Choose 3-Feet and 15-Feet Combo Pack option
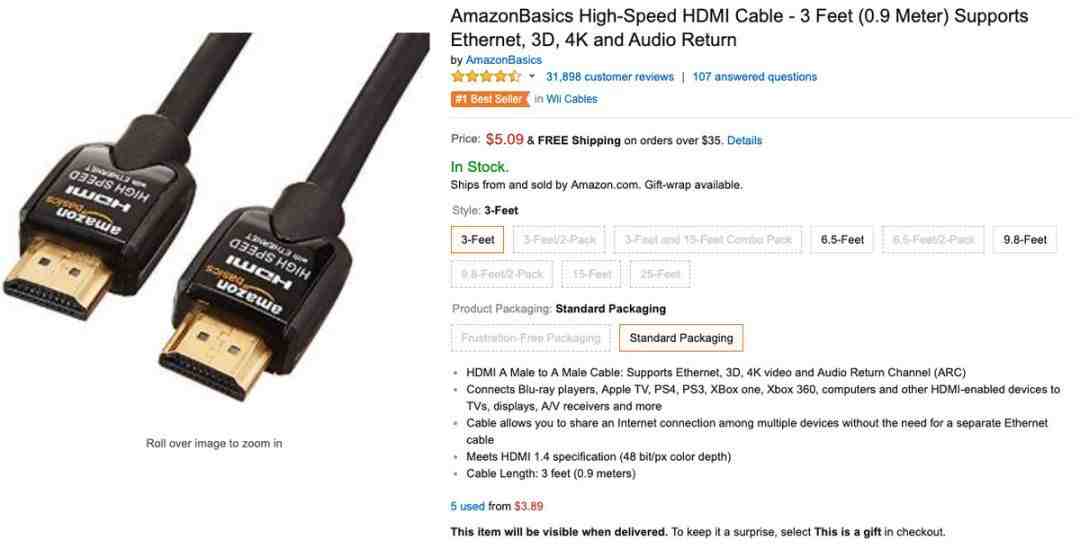This screenshot has width=1080, height=550. pos(708,240)
